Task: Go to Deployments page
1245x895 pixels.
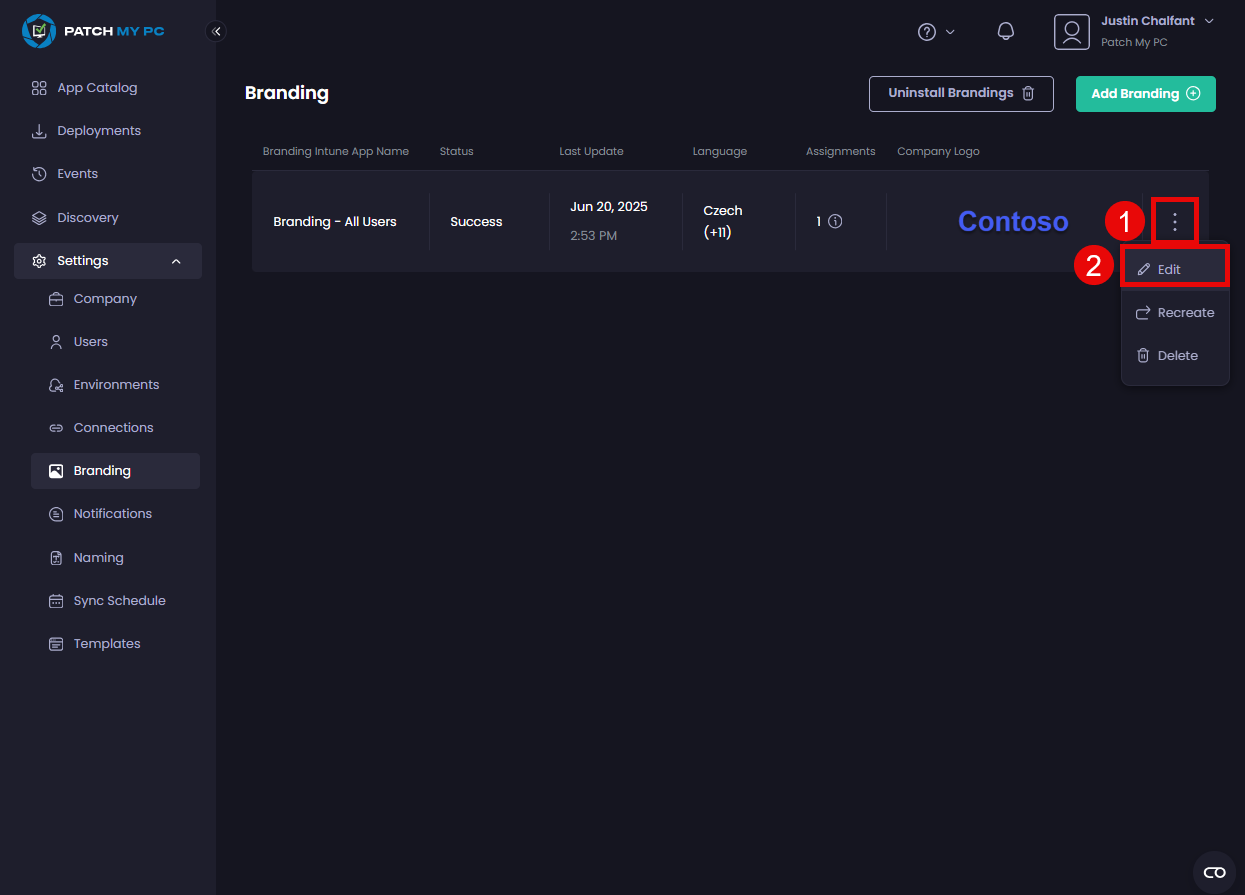Action: (x=99, y=131)
